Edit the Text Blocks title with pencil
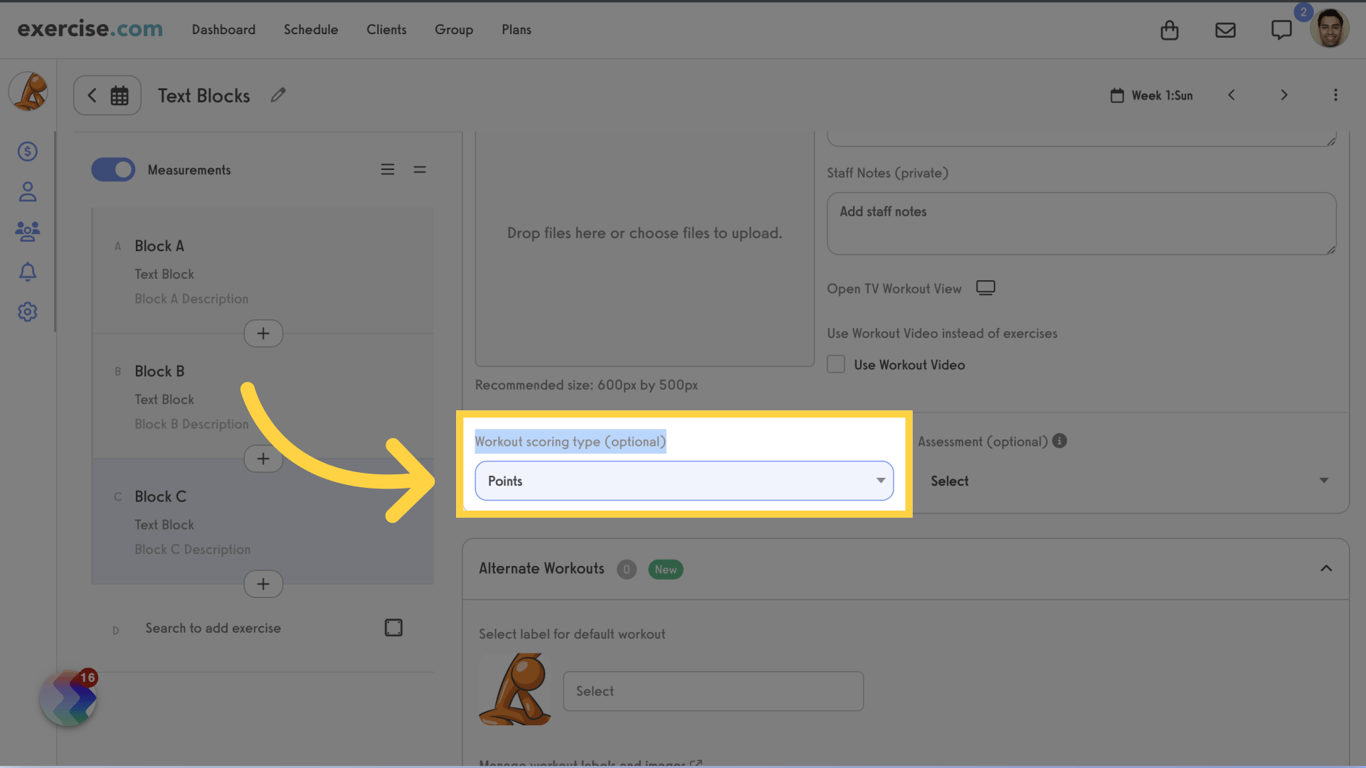 click(x=278, y=95)
